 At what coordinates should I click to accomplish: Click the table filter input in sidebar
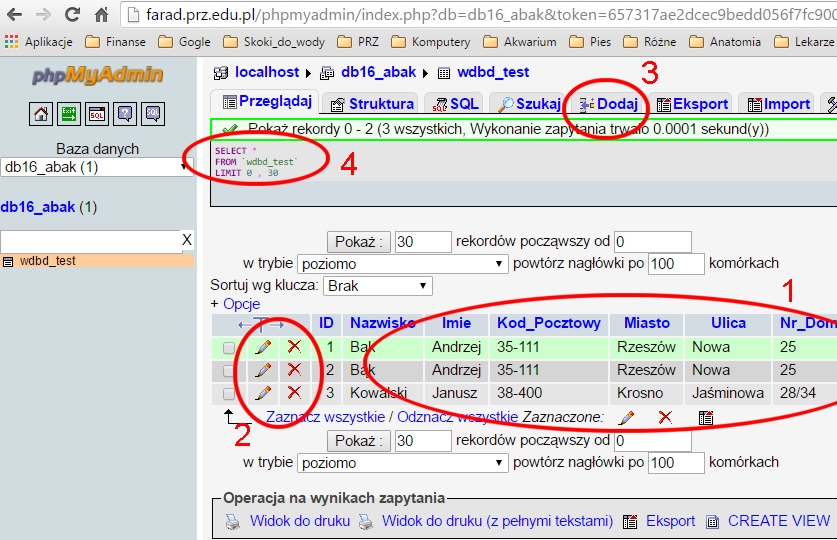coord(91,241)
